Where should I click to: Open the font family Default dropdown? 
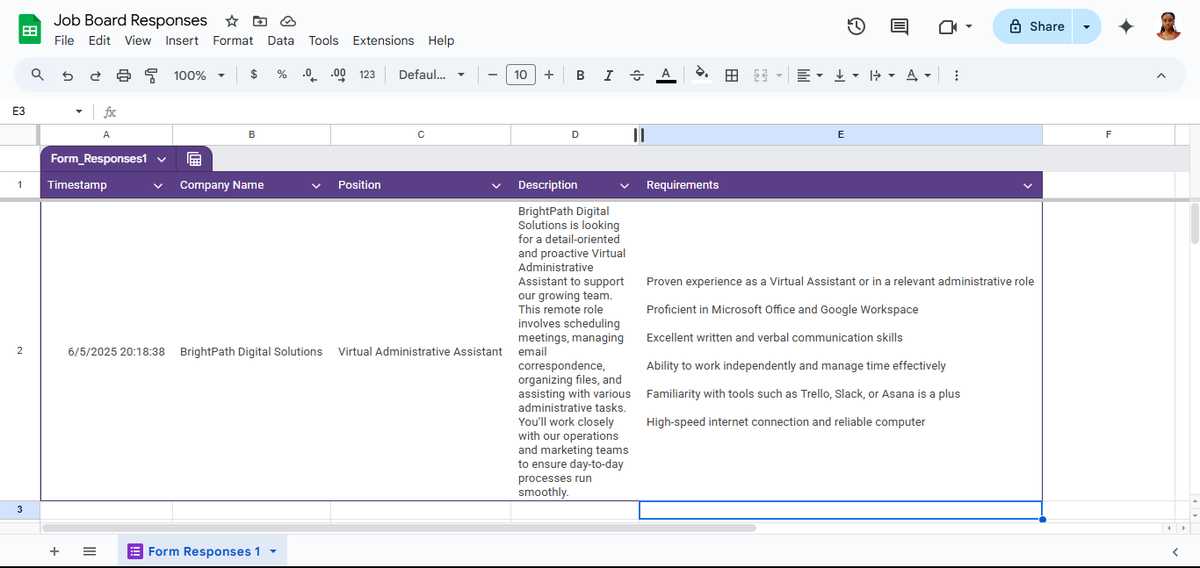pyautogui.click(x=431, y=74)
